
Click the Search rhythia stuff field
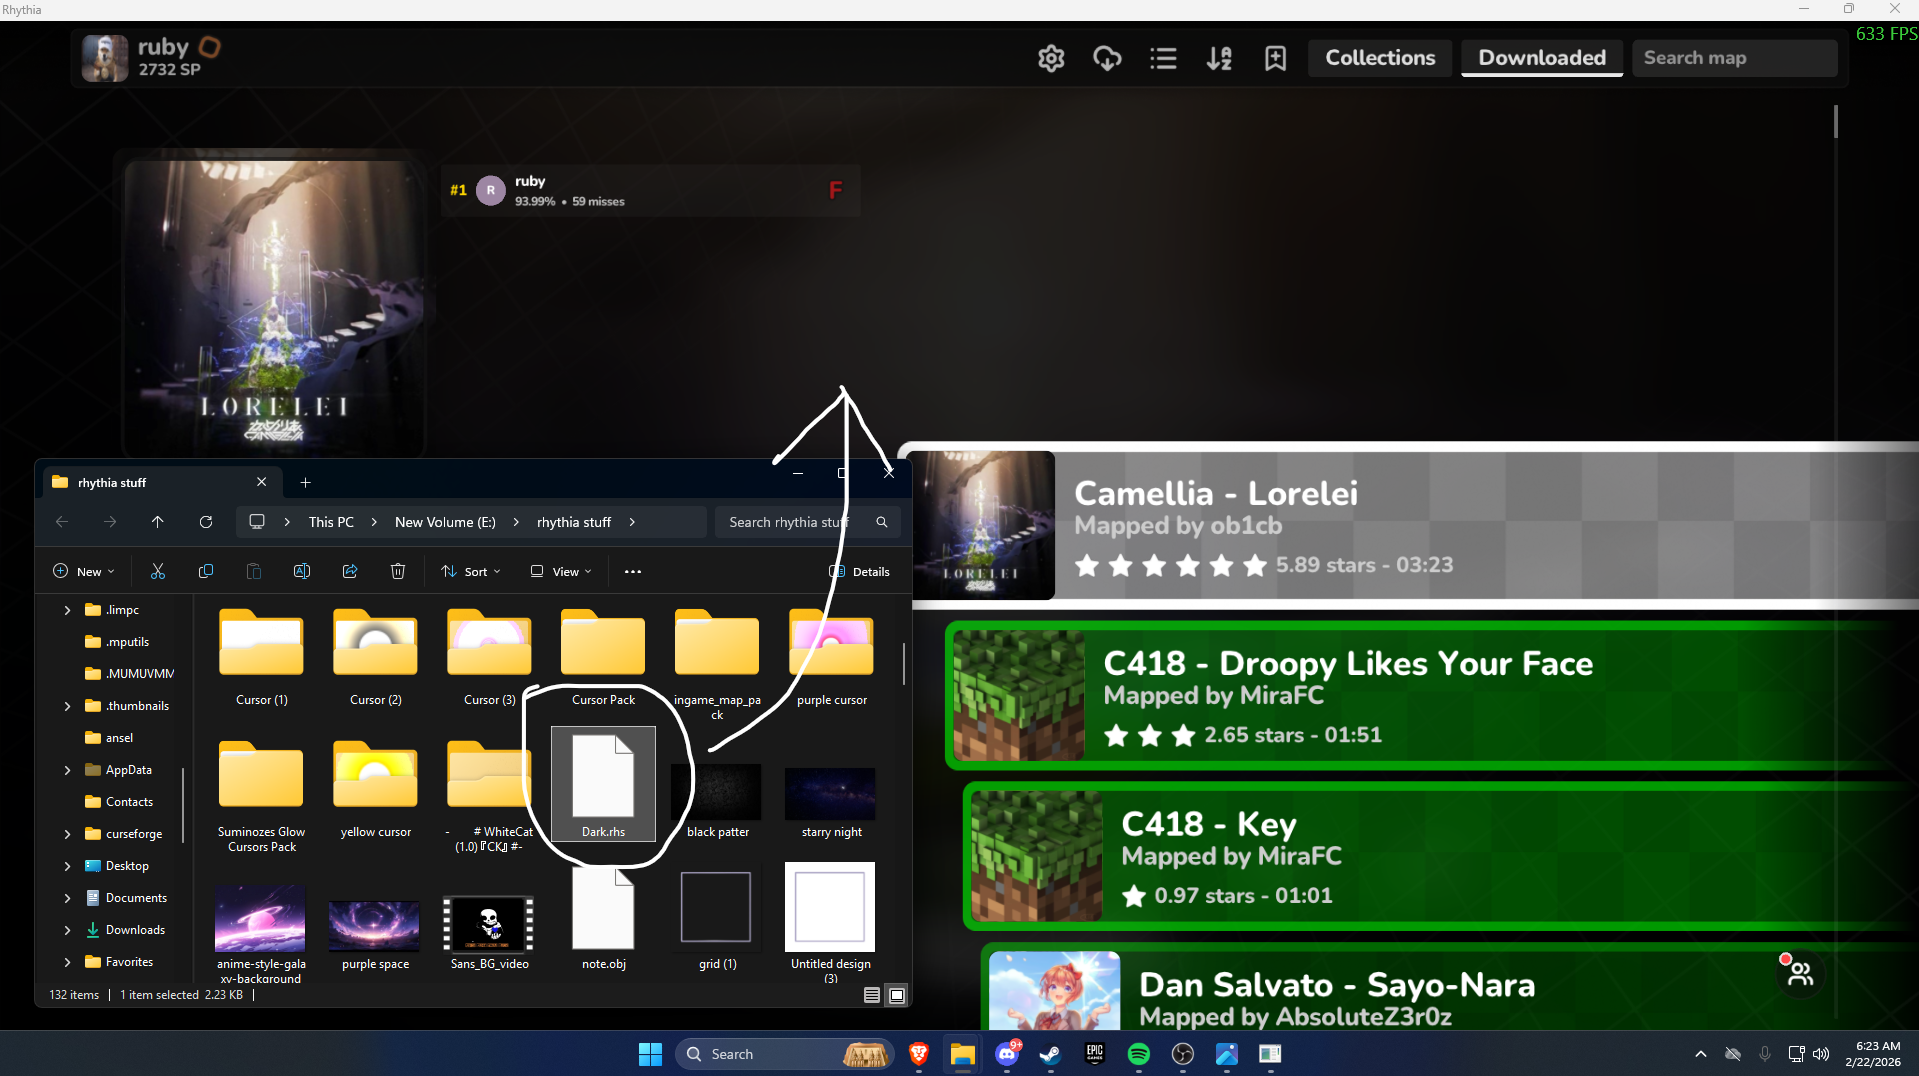point(807,522)
